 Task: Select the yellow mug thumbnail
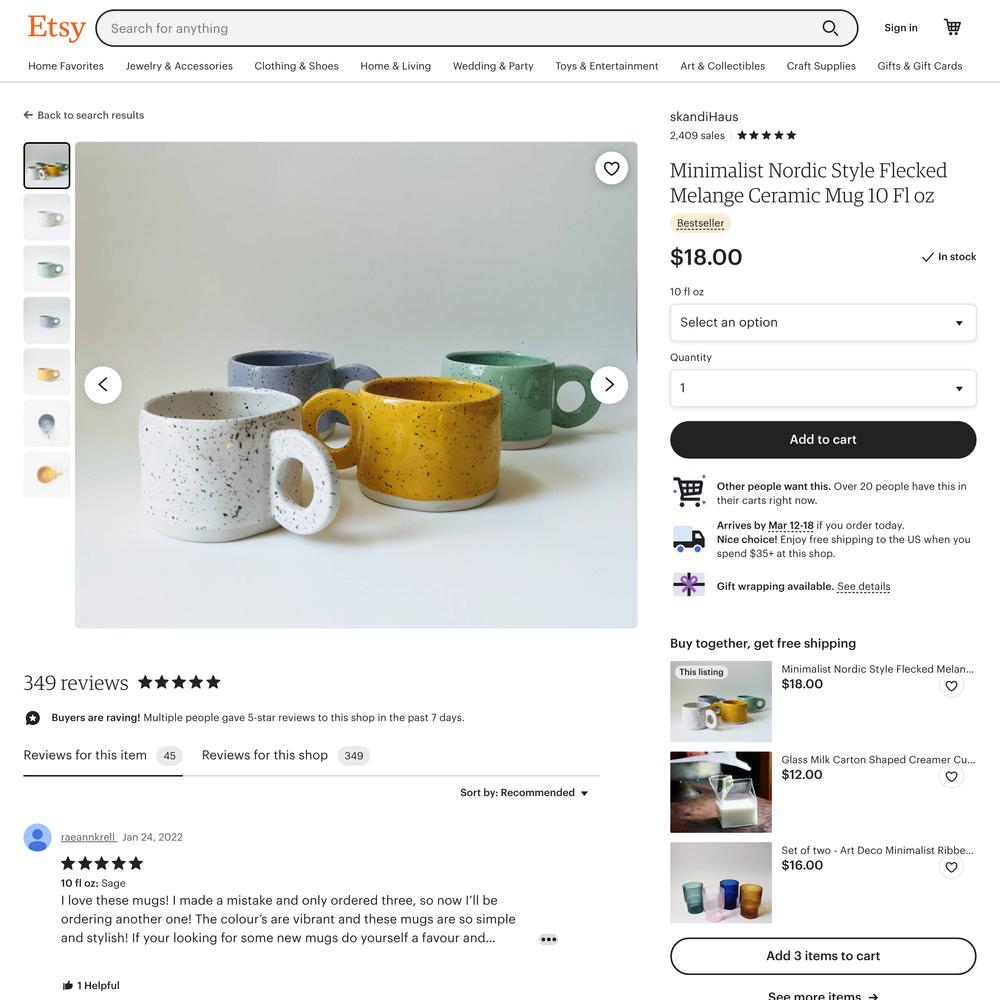point(47,372)
